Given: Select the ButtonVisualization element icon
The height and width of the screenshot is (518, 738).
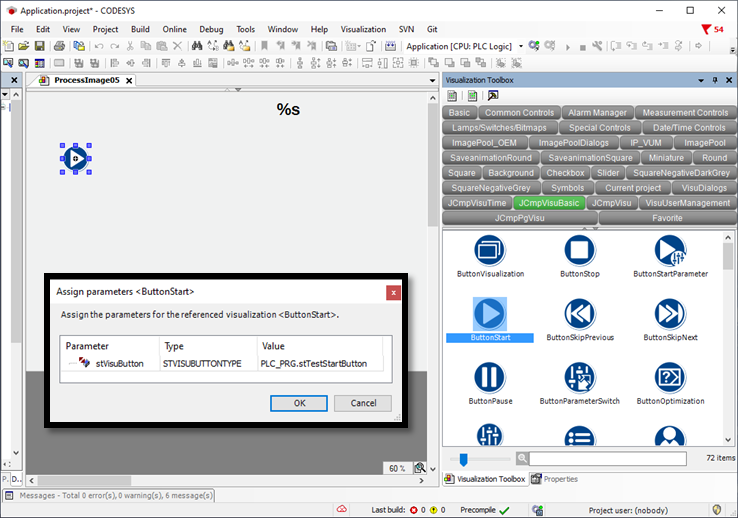Looking at the screenshot, I should [489, 250].
